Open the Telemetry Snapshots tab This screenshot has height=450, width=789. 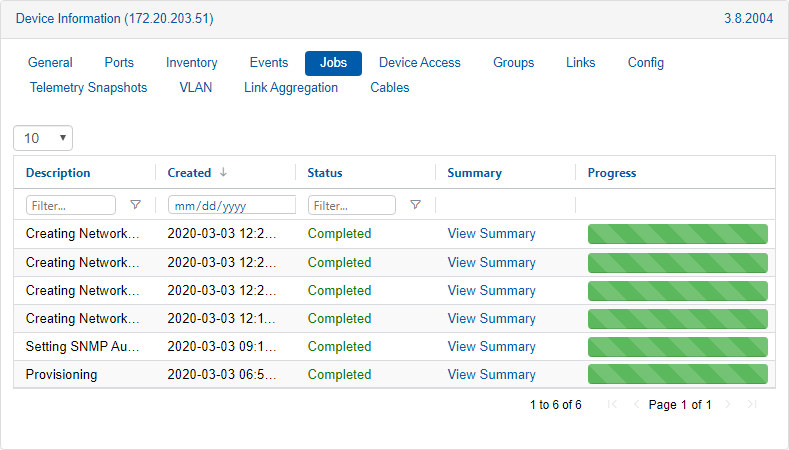[x=88, y=88]
